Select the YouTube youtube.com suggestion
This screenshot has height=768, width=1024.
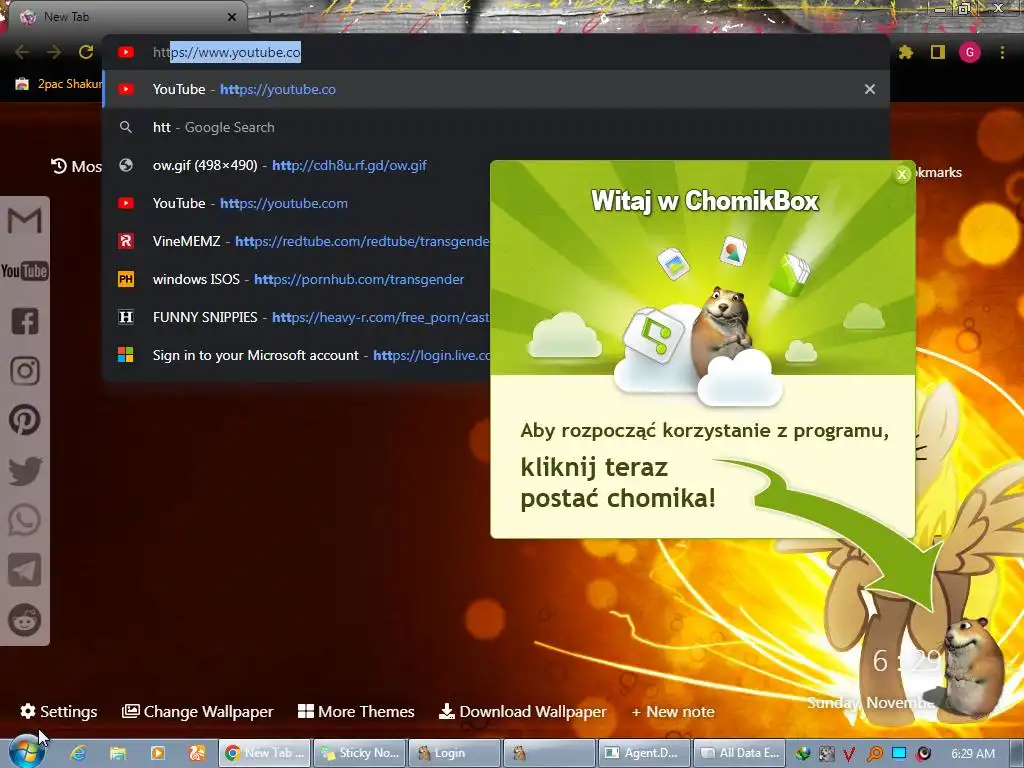(x=297, y=203)
